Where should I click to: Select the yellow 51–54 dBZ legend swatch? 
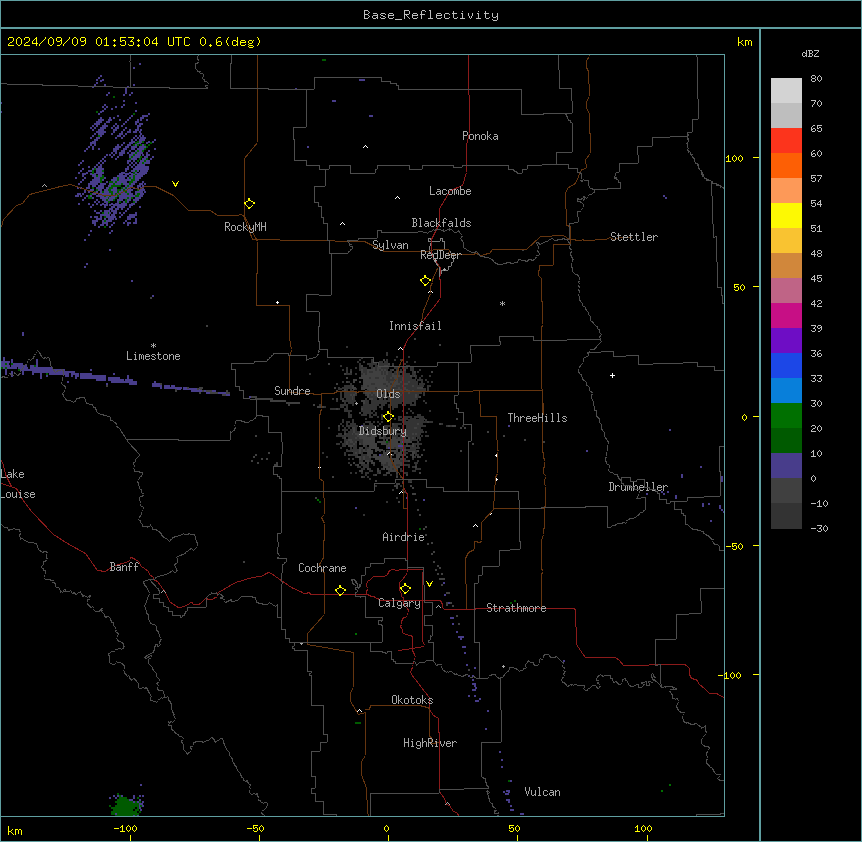786,215
